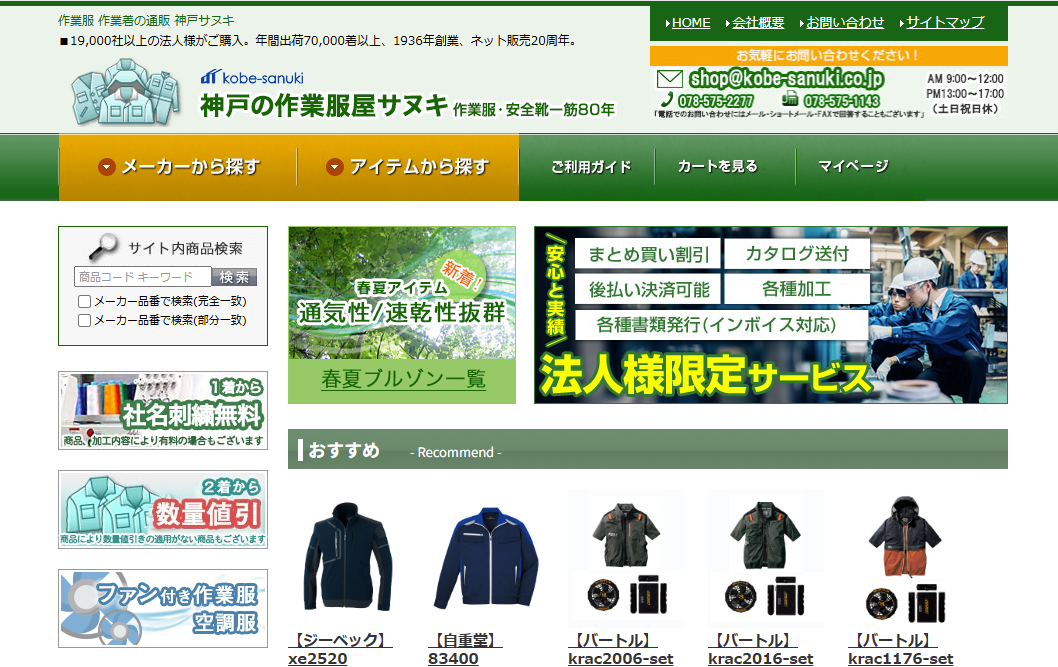Enable メーカー品番で検索(完全一致) checkbox
Viewport: 1058px width, 667px height.
click(x=84, y=301)
